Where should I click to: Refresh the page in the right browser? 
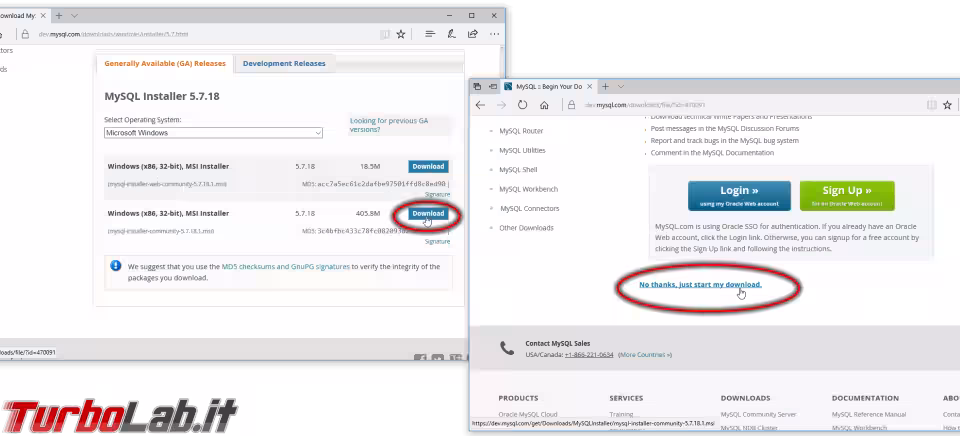coord(523,105)
